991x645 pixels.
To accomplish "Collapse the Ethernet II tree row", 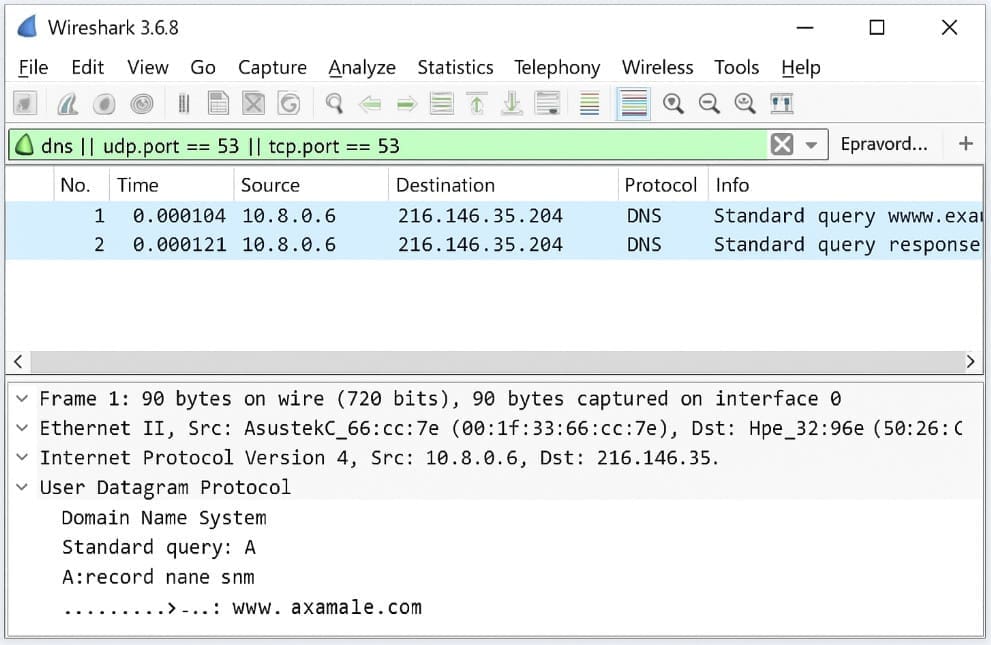I will (x=22, y=428).
